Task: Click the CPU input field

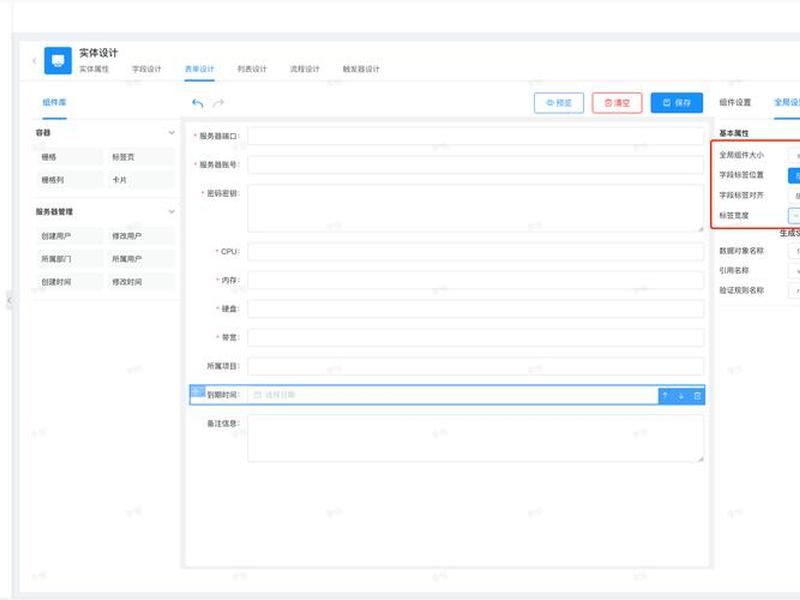Action: pos(476,252)
